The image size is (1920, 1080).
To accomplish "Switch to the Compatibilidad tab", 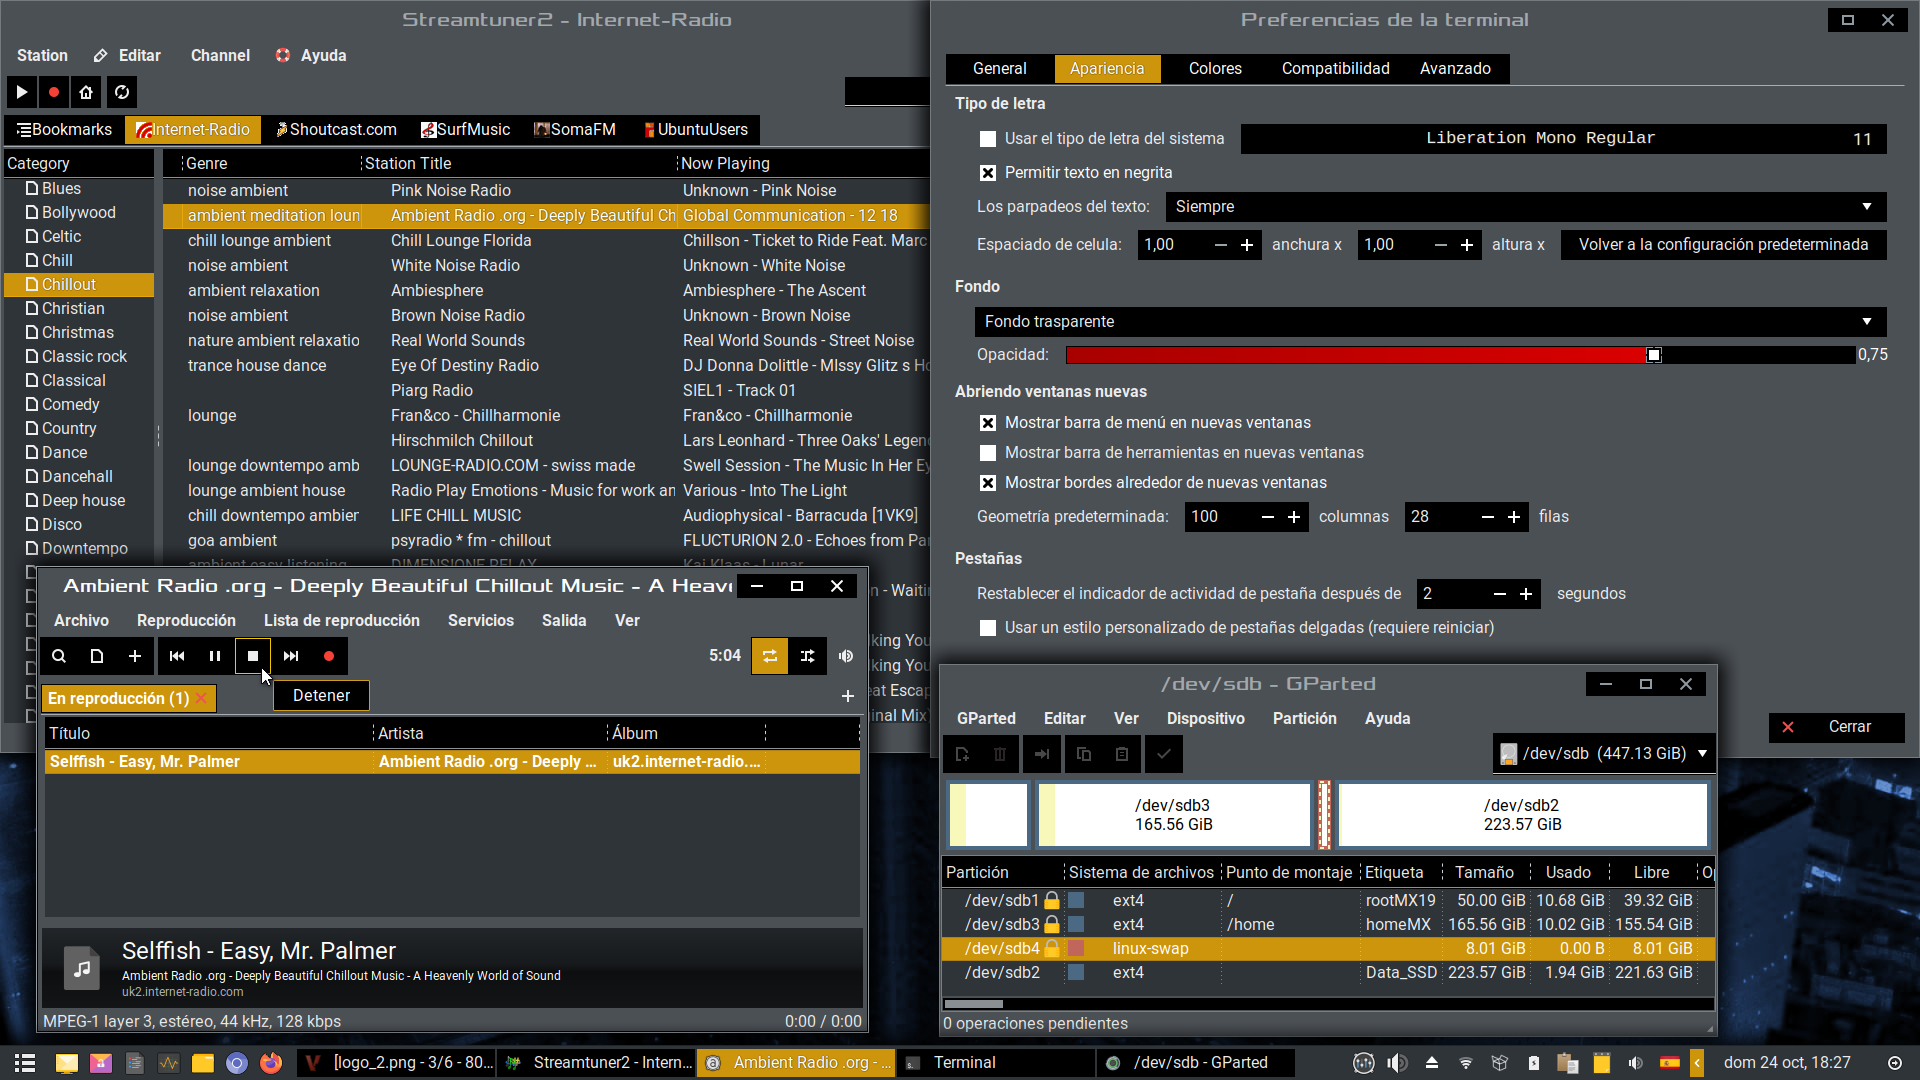I will [1336, 69].
